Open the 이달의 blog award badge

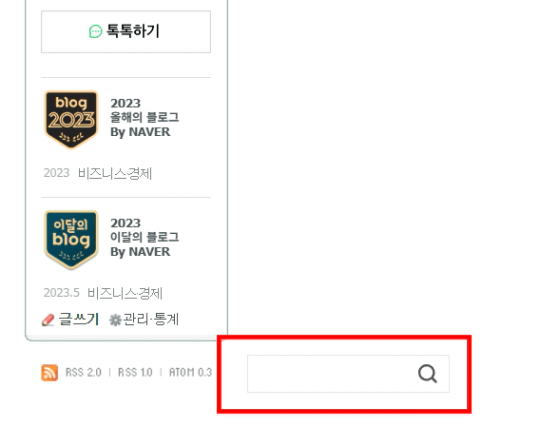[71, 239]
